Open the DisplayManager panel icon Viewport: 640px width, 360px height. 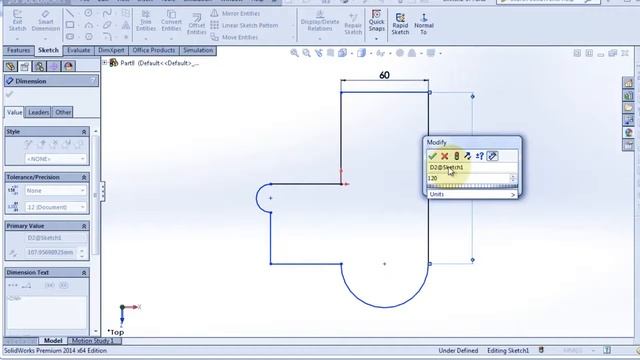point(68,66)
